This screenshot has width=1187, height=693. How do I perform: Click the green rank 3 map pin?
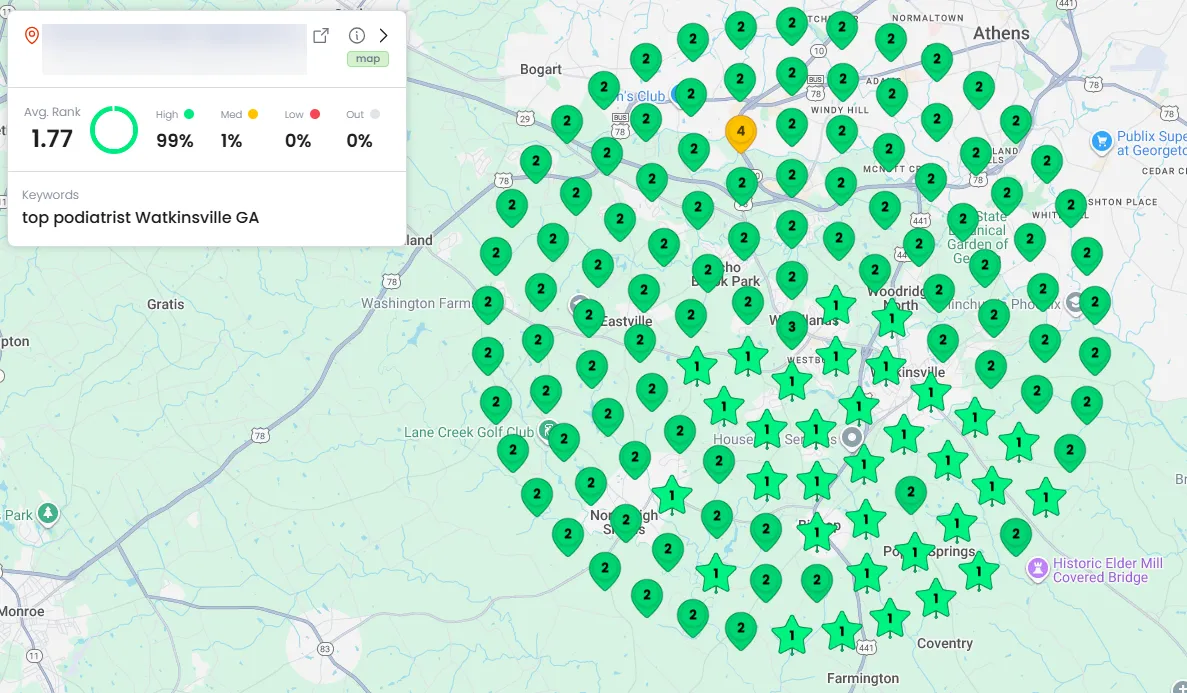(792, 329)
